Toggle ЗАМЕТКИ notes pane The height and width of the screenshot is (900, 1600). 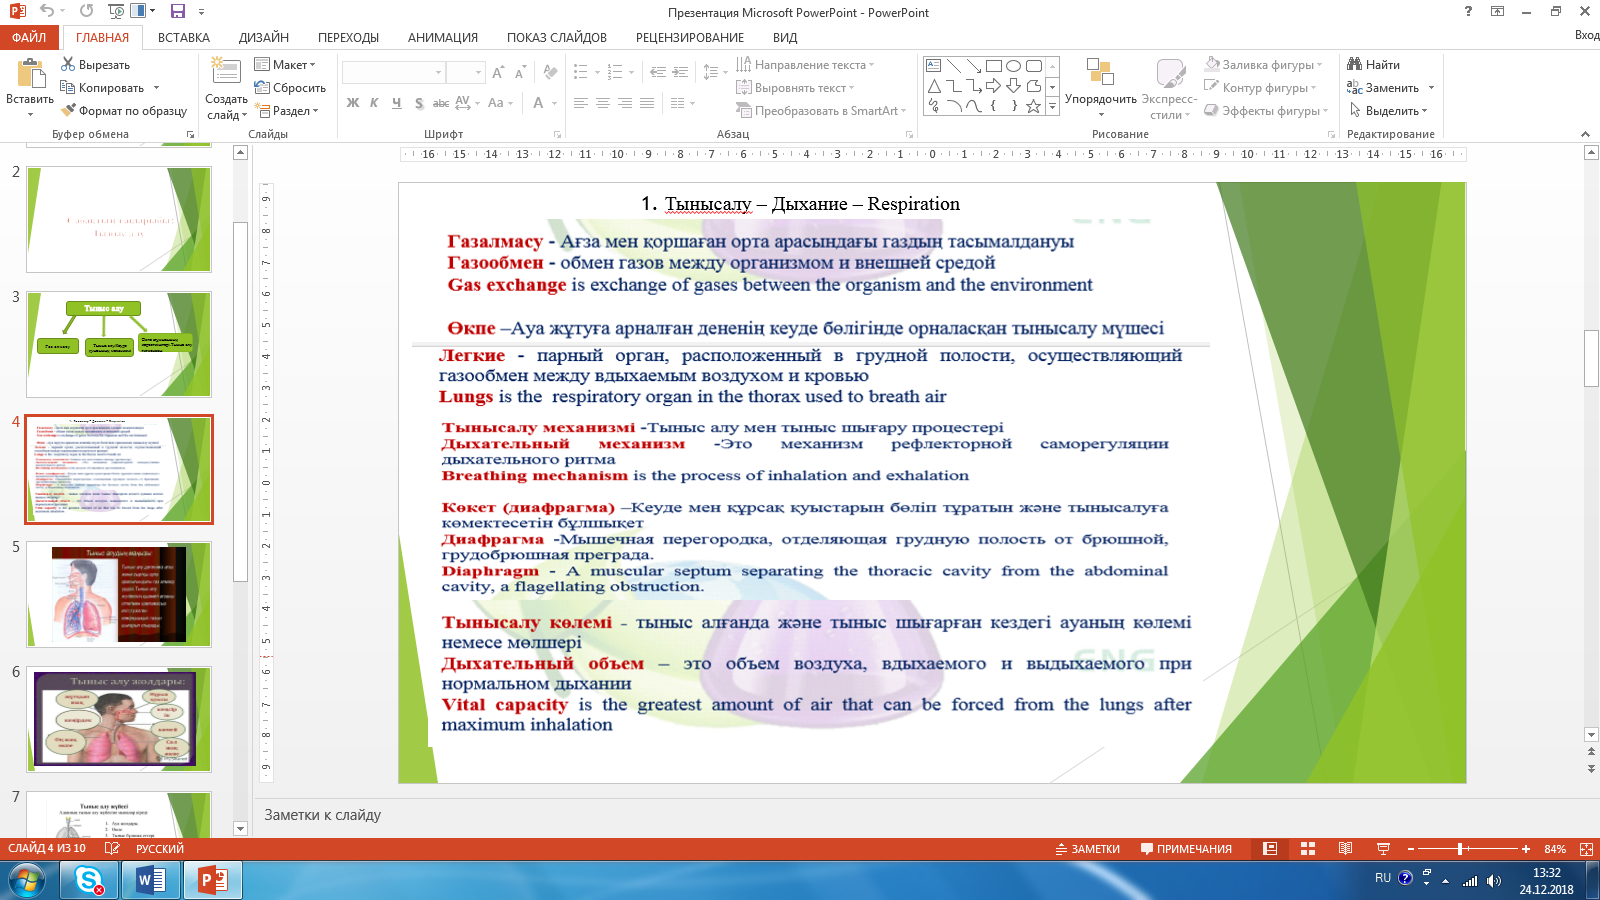(x=1088, y=849)
